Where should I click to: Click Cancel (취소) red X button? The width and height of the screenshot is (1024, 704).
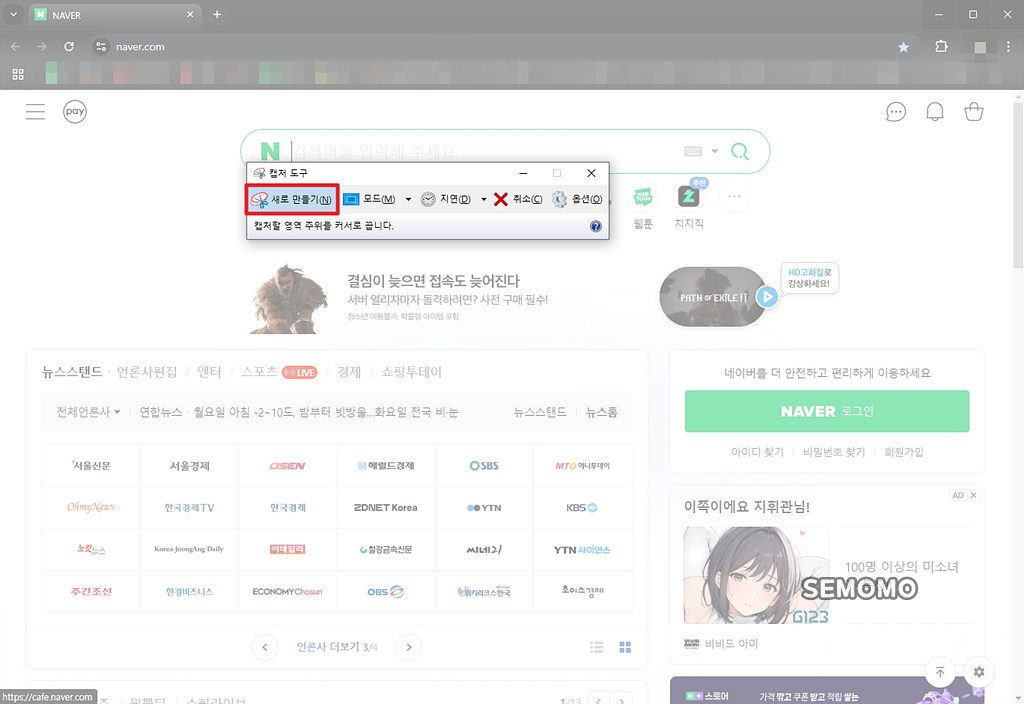pos(518,199)
